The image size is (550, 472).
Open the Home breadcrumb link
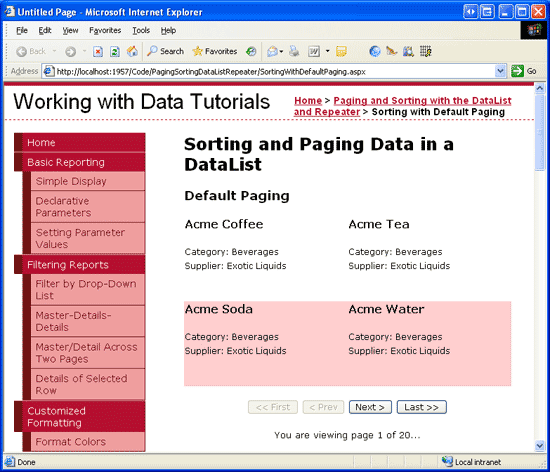point(308,101)
